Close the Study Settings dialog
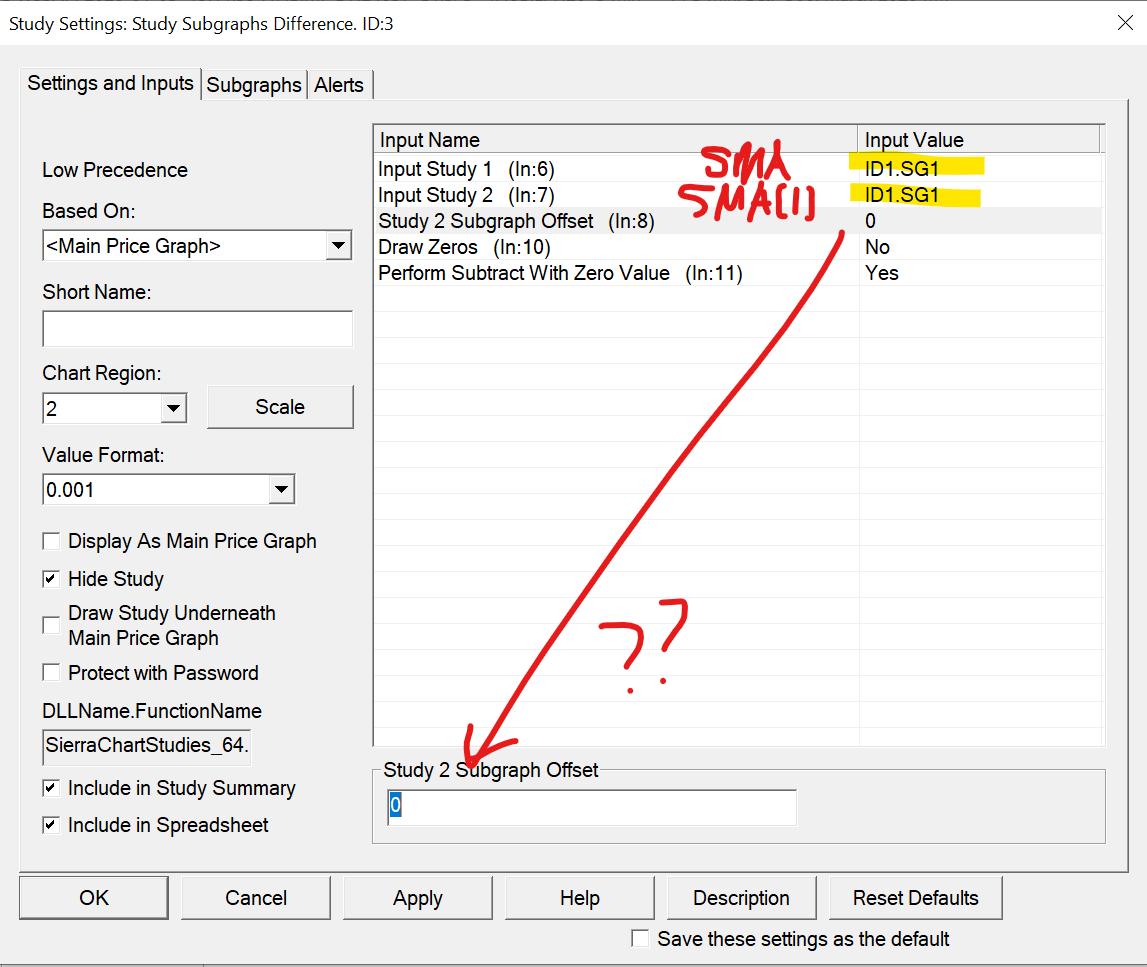 point(1125,23)
